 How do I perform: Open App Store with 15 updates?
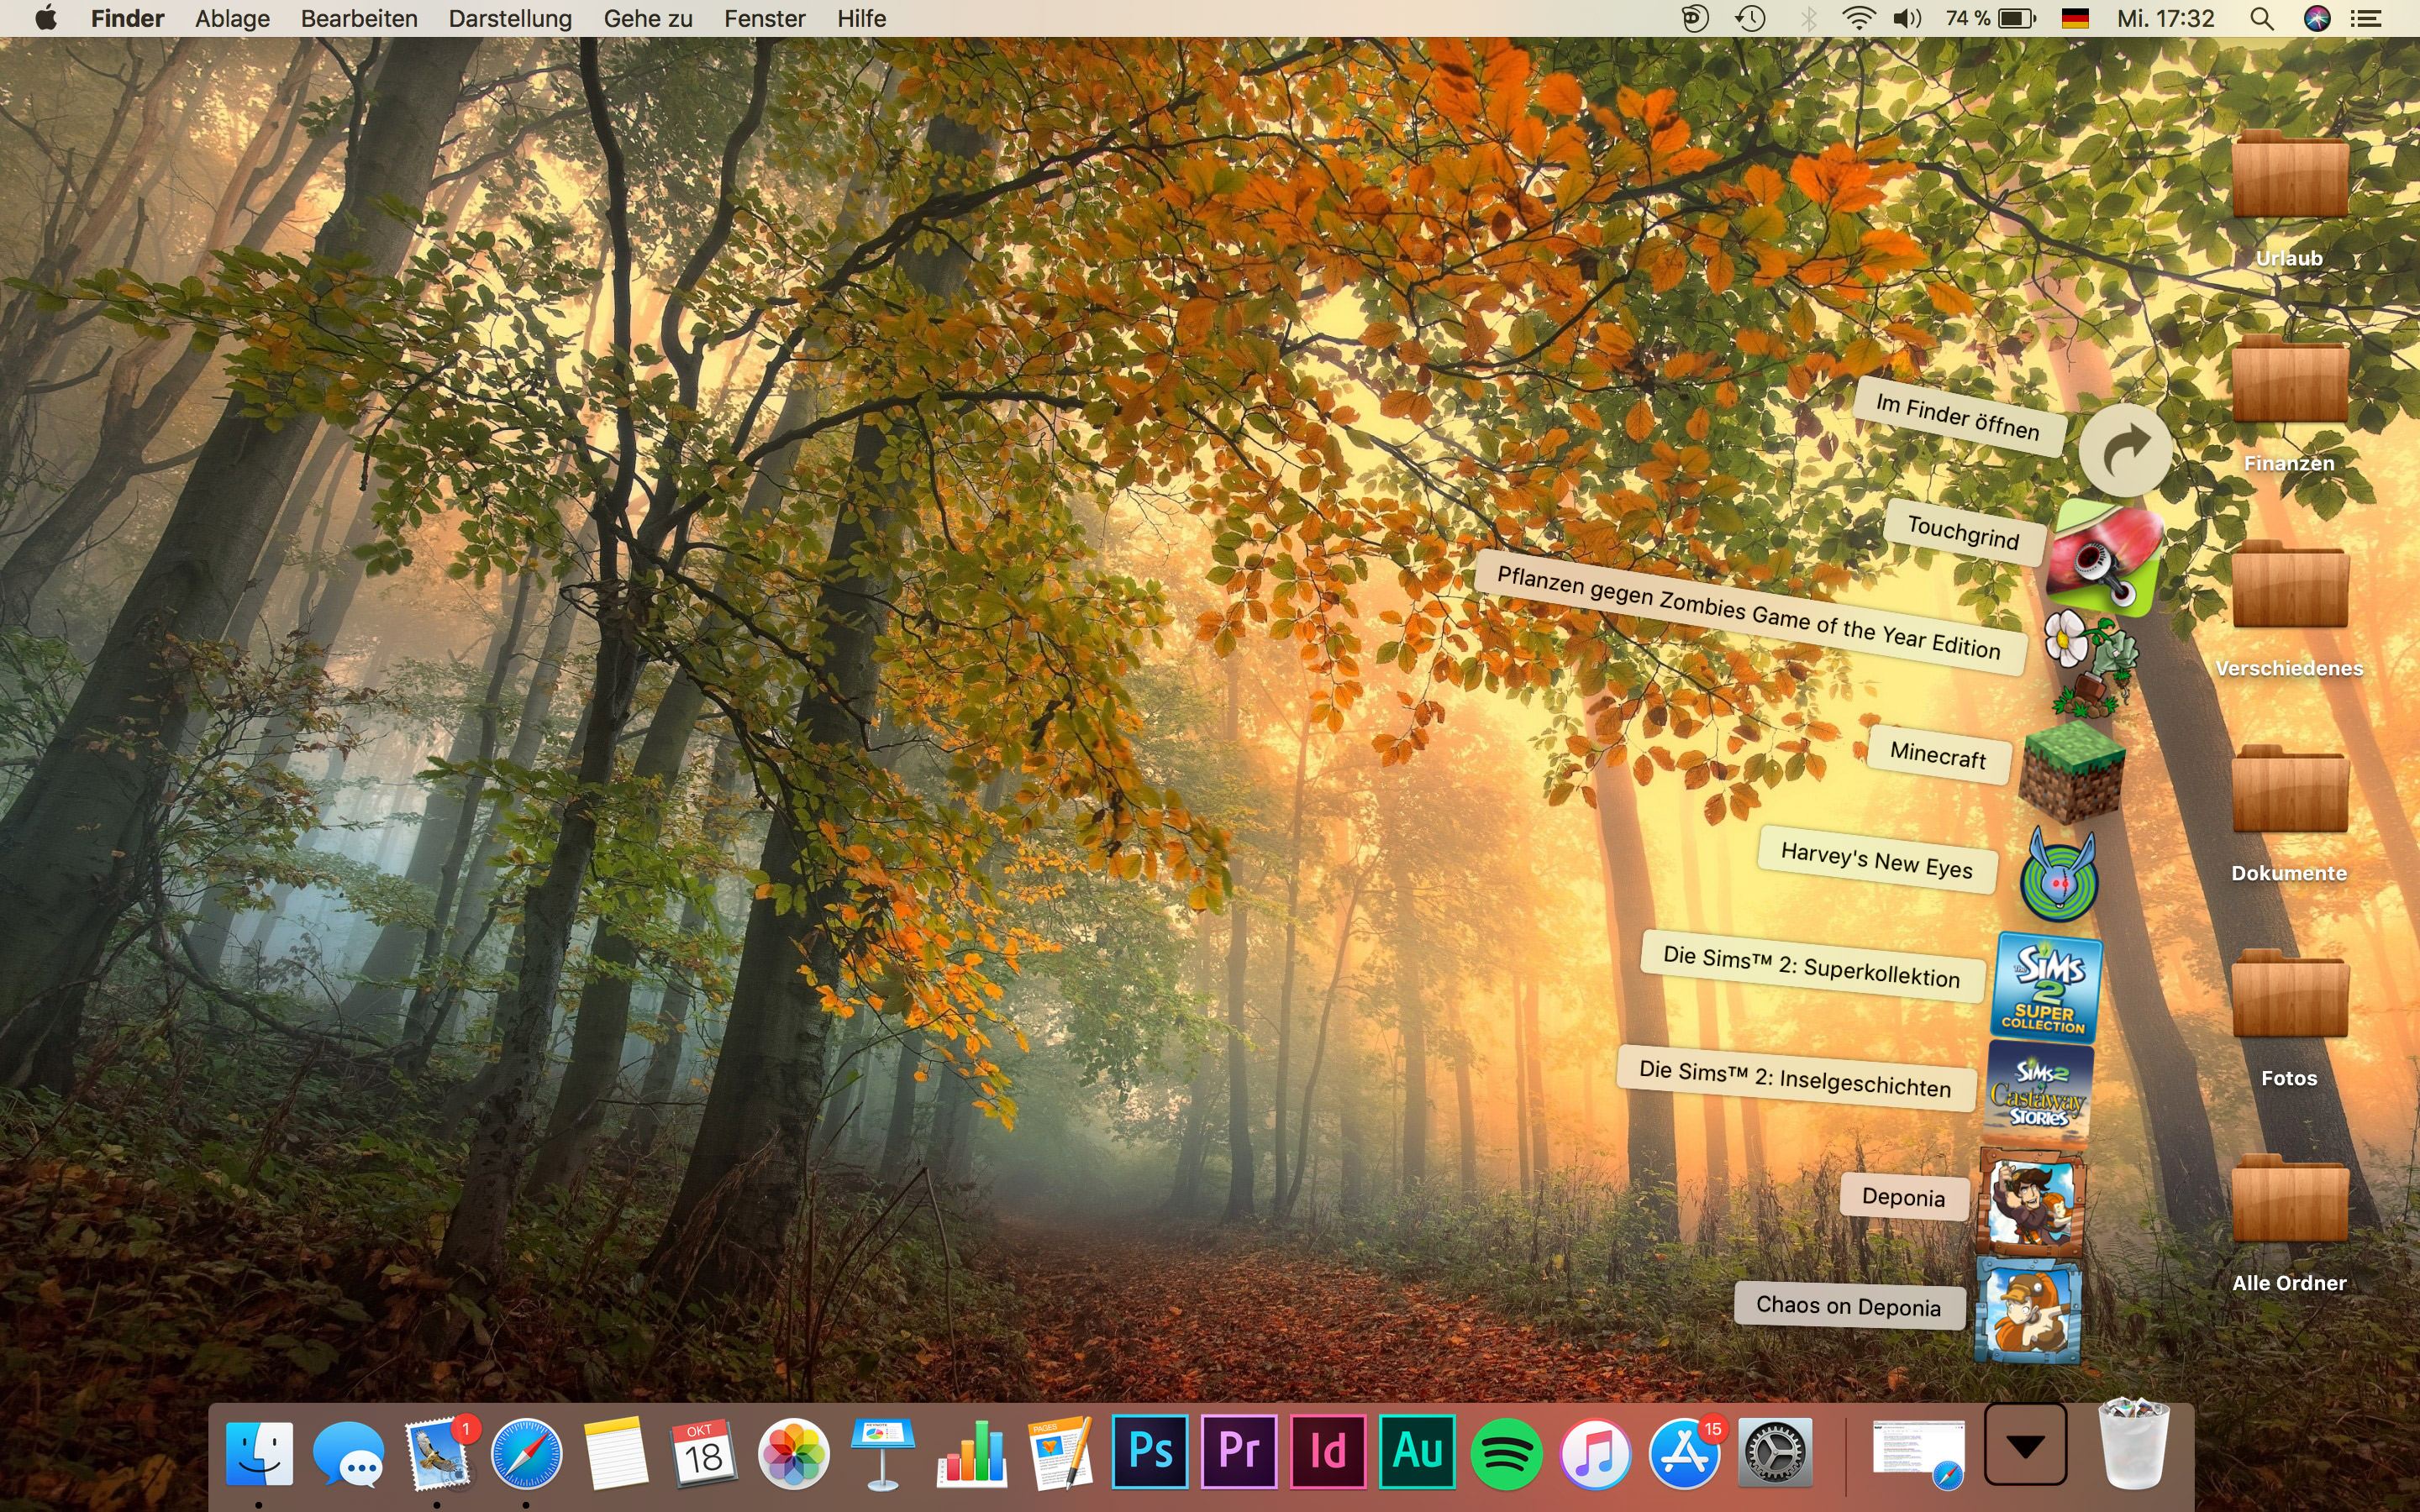click(1684, 1453)
